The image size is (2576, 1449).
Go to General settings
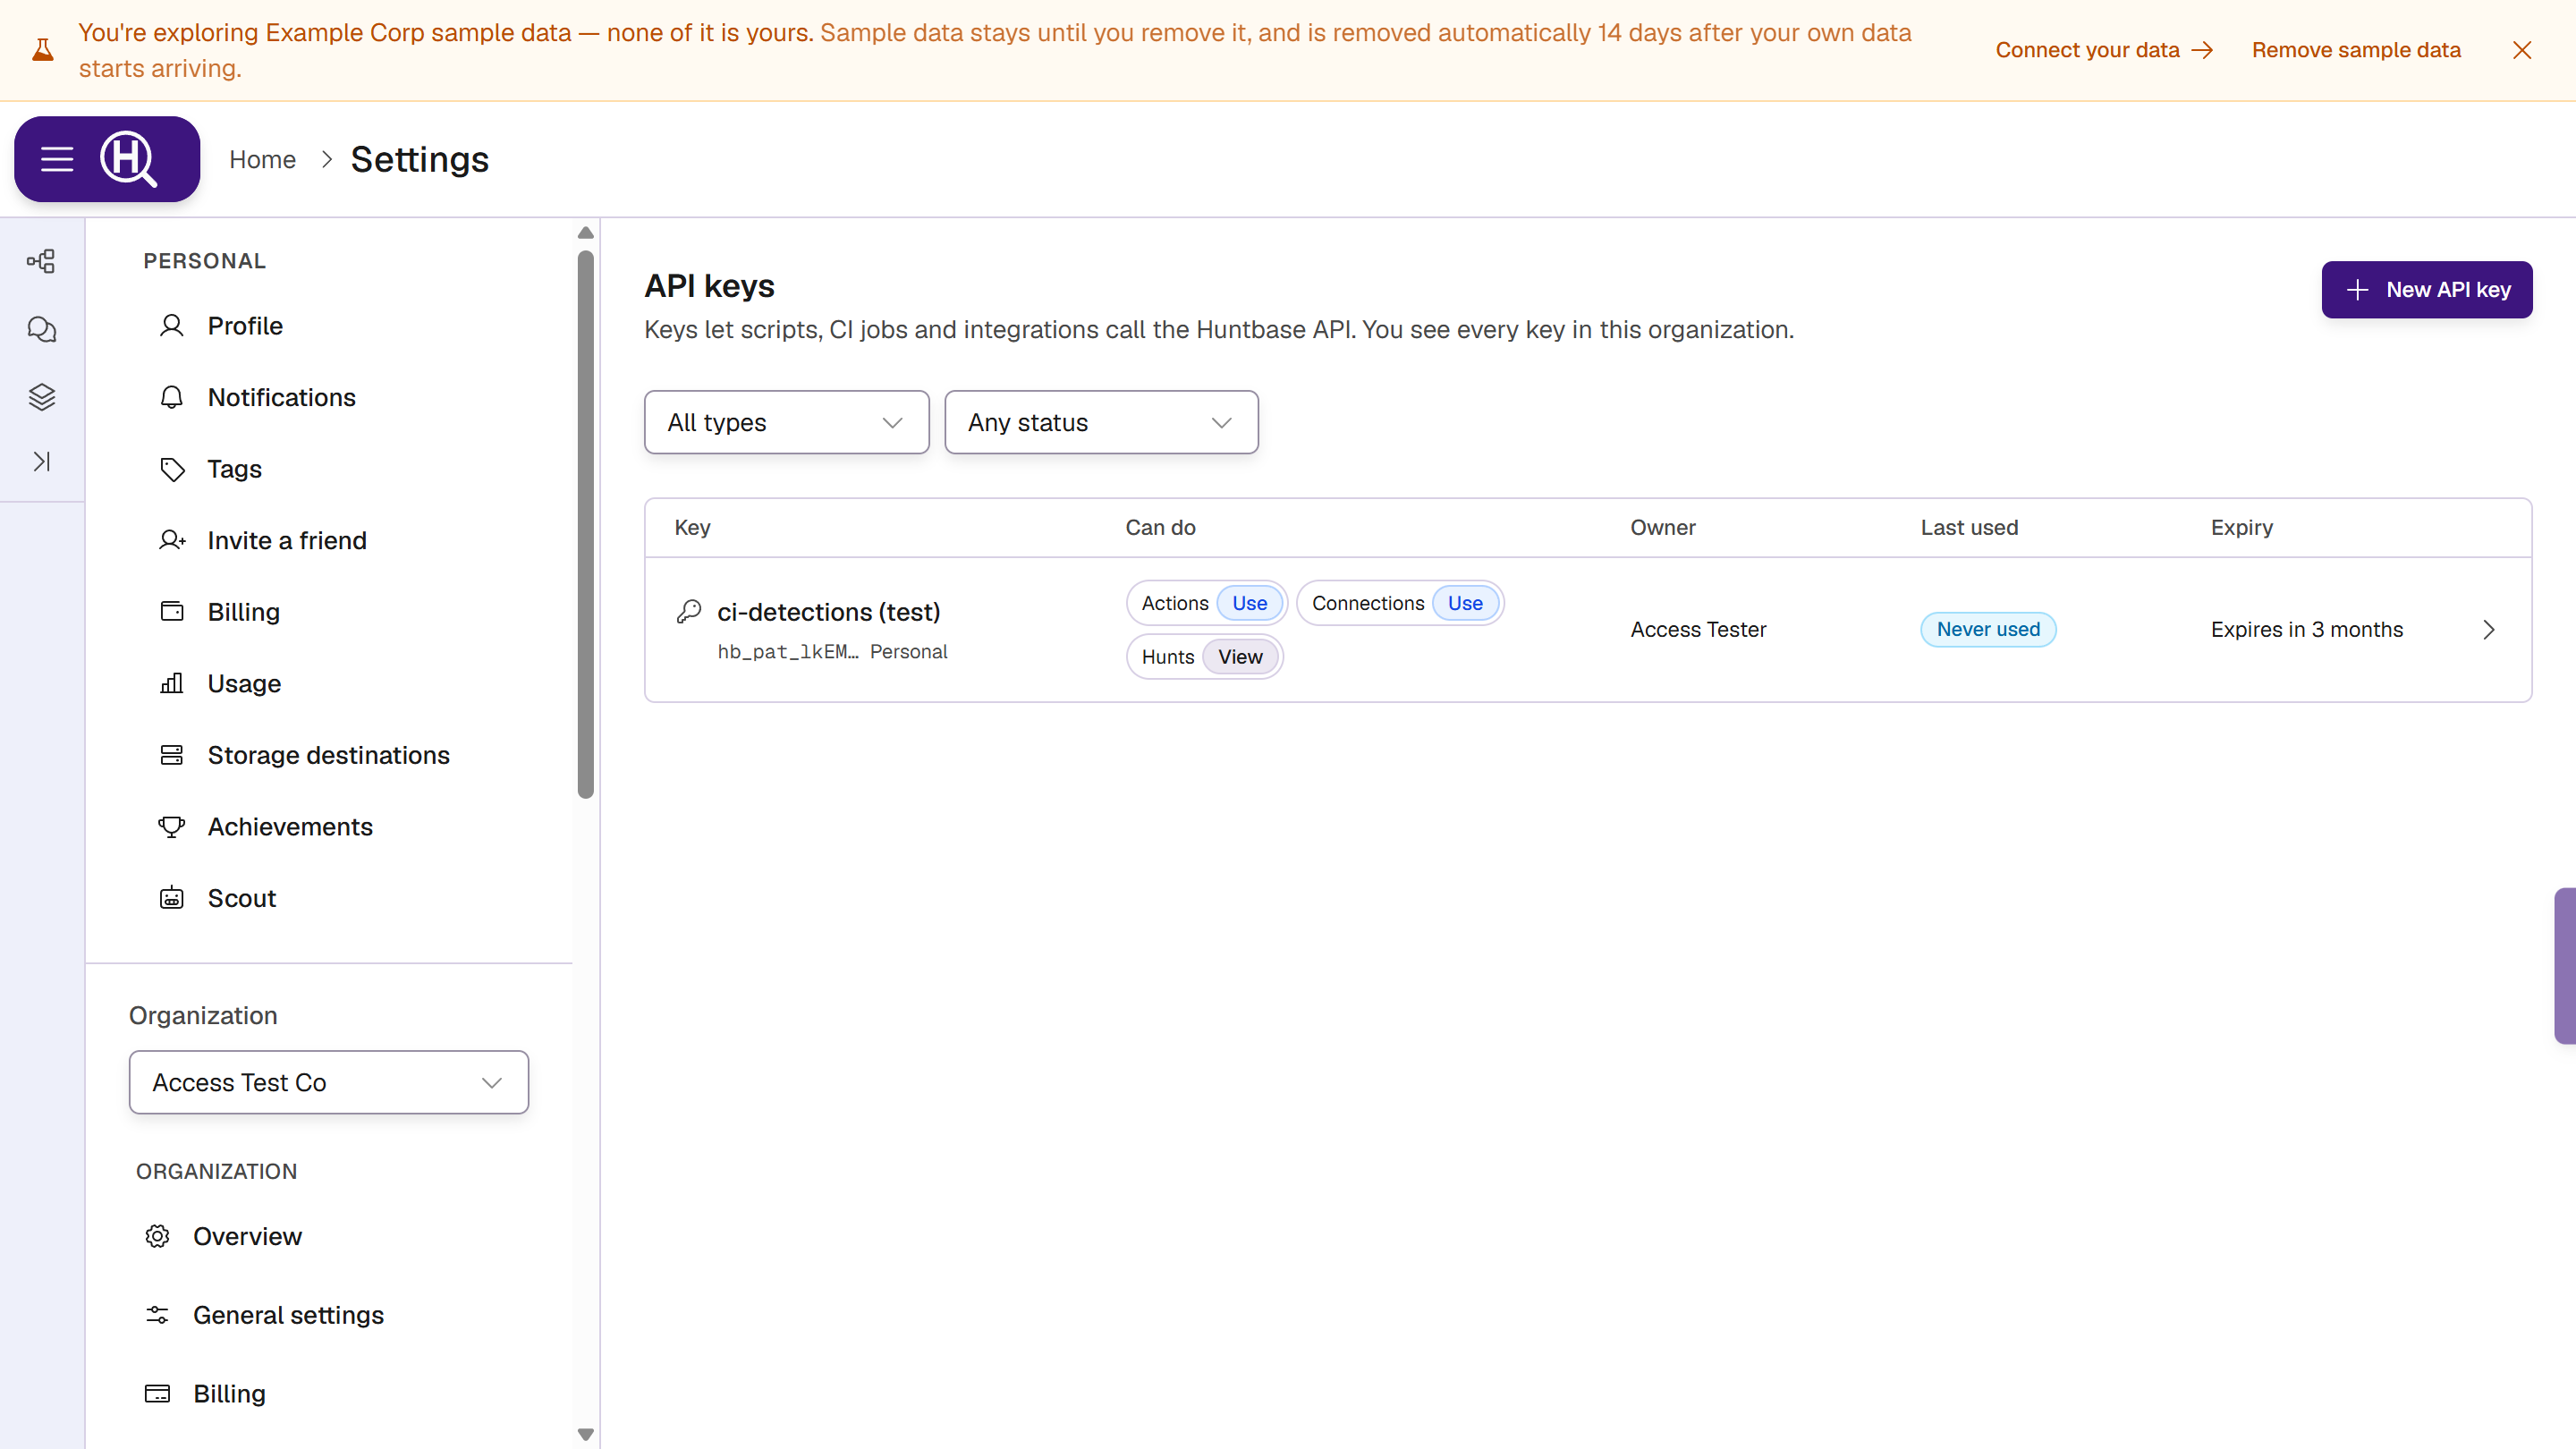pyautogui.click(x=288, y=1315)
